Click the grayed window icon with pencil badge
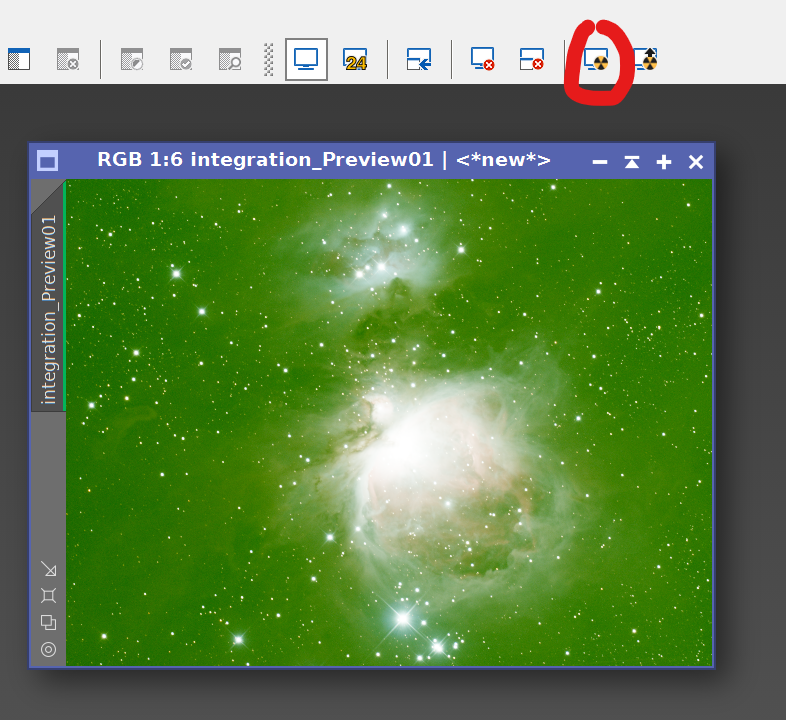The image size is (786, 720). 132,60
